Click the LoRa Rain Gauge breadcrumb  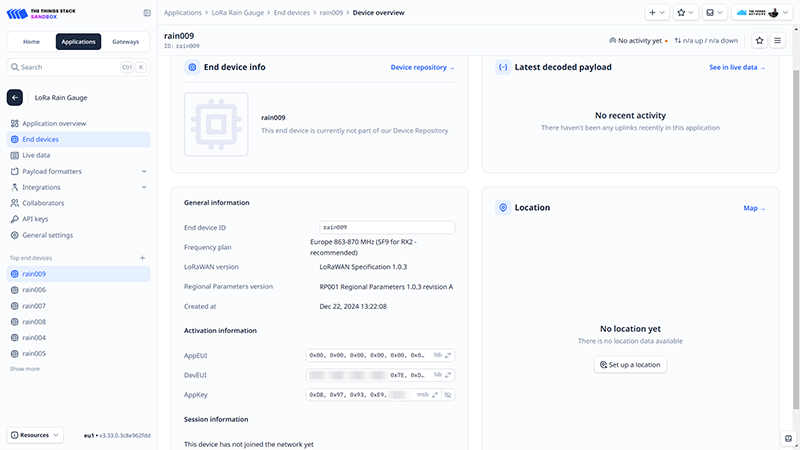(238, 13)
